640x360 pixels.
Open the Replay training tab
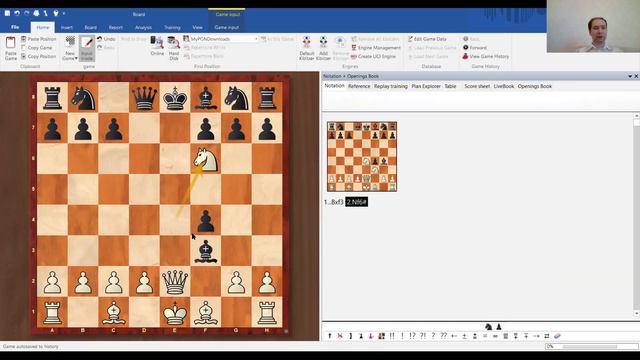click(x=391, y=86)
